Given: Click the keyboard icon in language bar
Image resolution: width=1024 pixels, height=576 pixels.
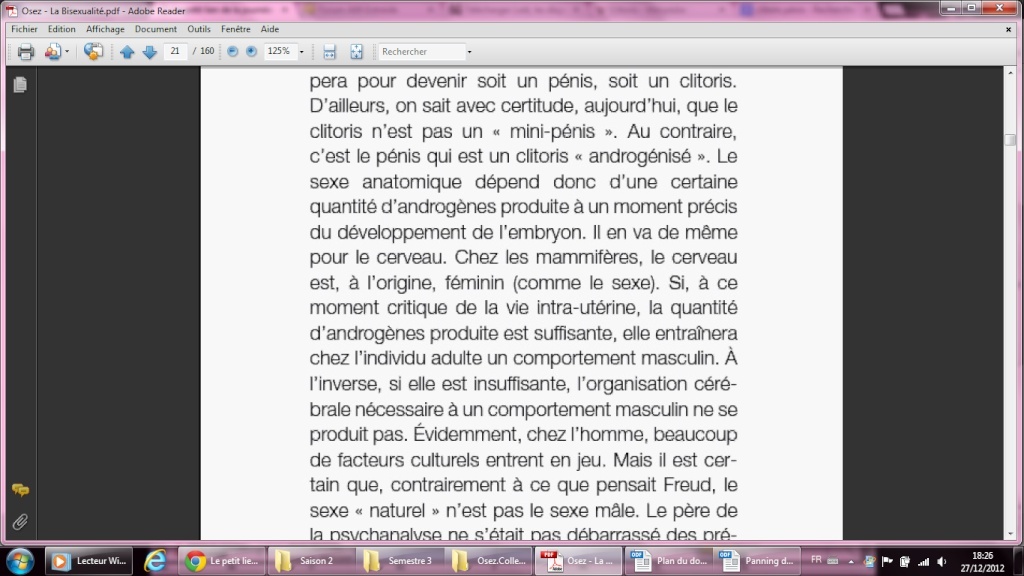Looking at the screenshot, I should 833,561.
